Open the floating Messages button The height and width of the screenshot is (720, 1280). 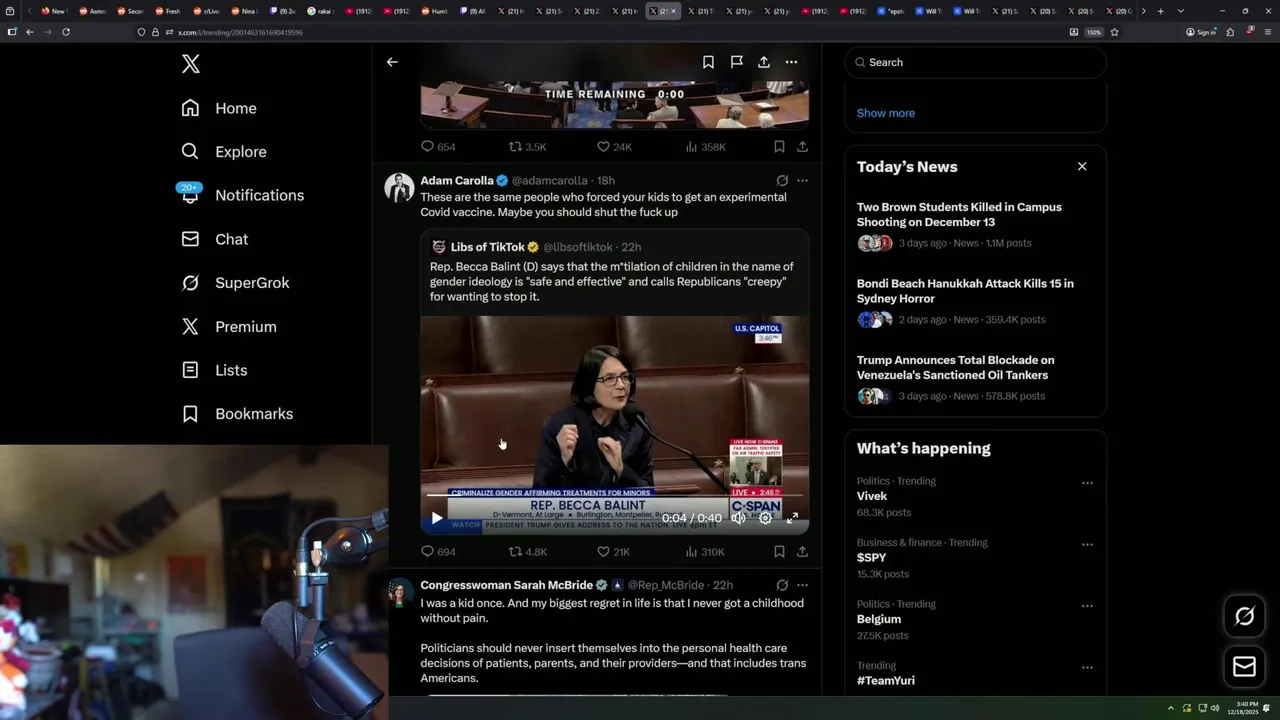coord(1244,667)
